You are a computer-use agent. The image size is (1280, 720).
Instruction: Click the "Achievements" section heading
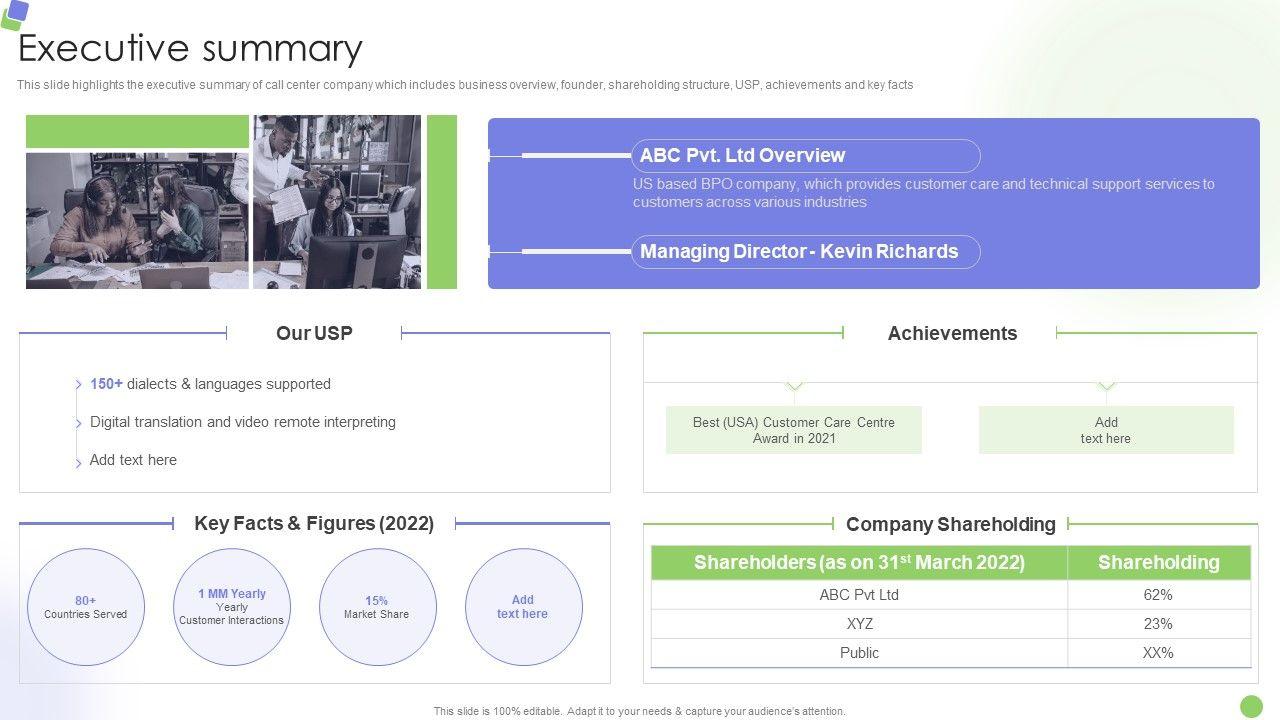[952, 333]
